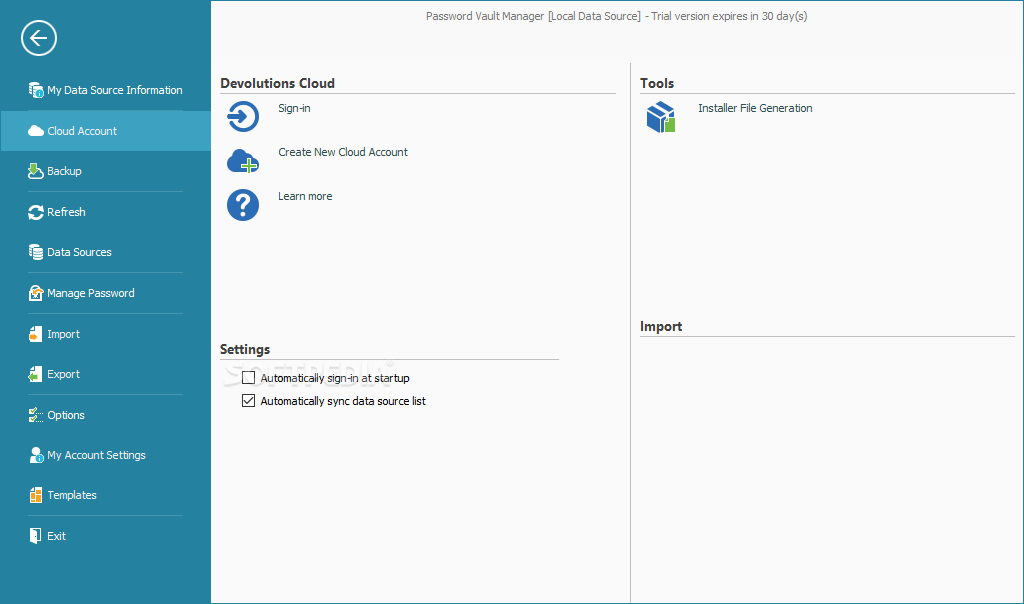
Task: Click the Refresh arrows icon
Action: [36, 212]
